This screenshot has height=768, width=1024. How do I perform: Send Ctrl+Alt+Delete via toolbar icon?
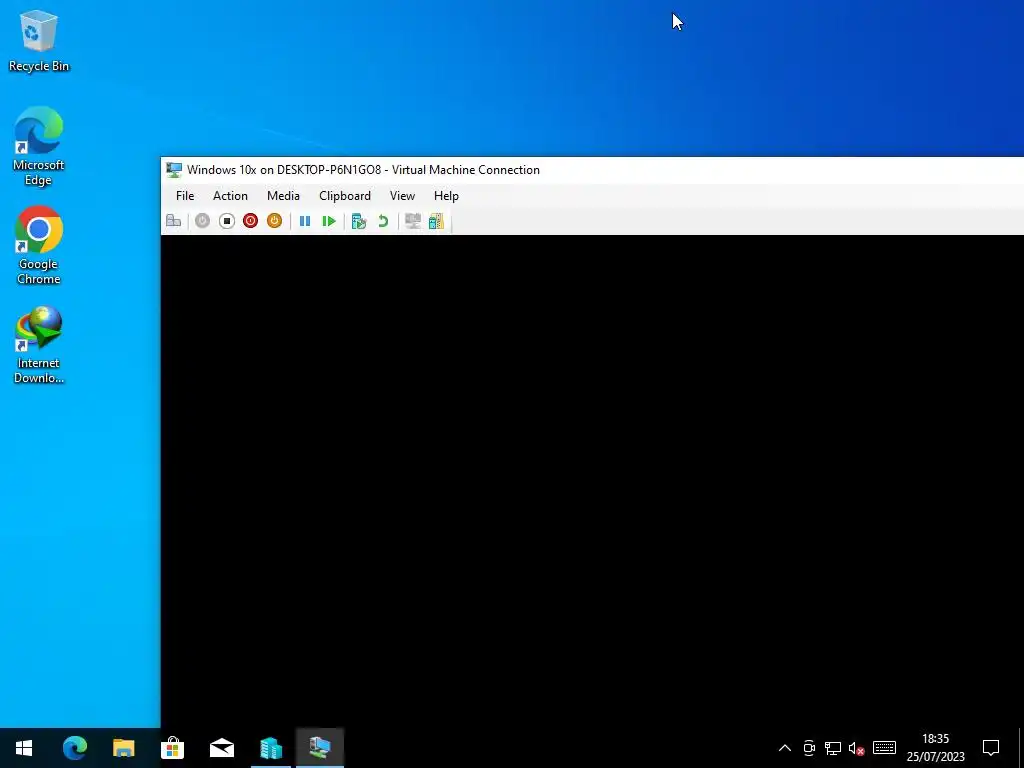pyautogui.click(x=174, y=221)
